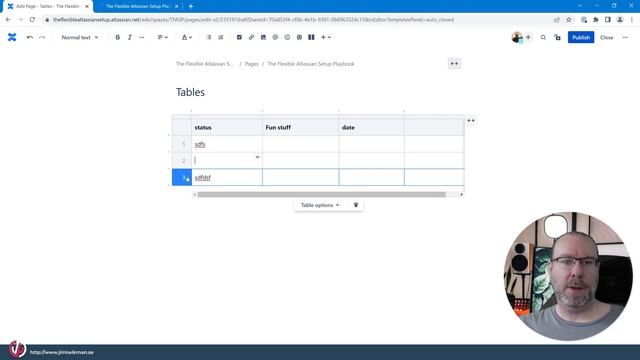Close the editor
This screenshot has width=640, height=360.
(607, 37)
